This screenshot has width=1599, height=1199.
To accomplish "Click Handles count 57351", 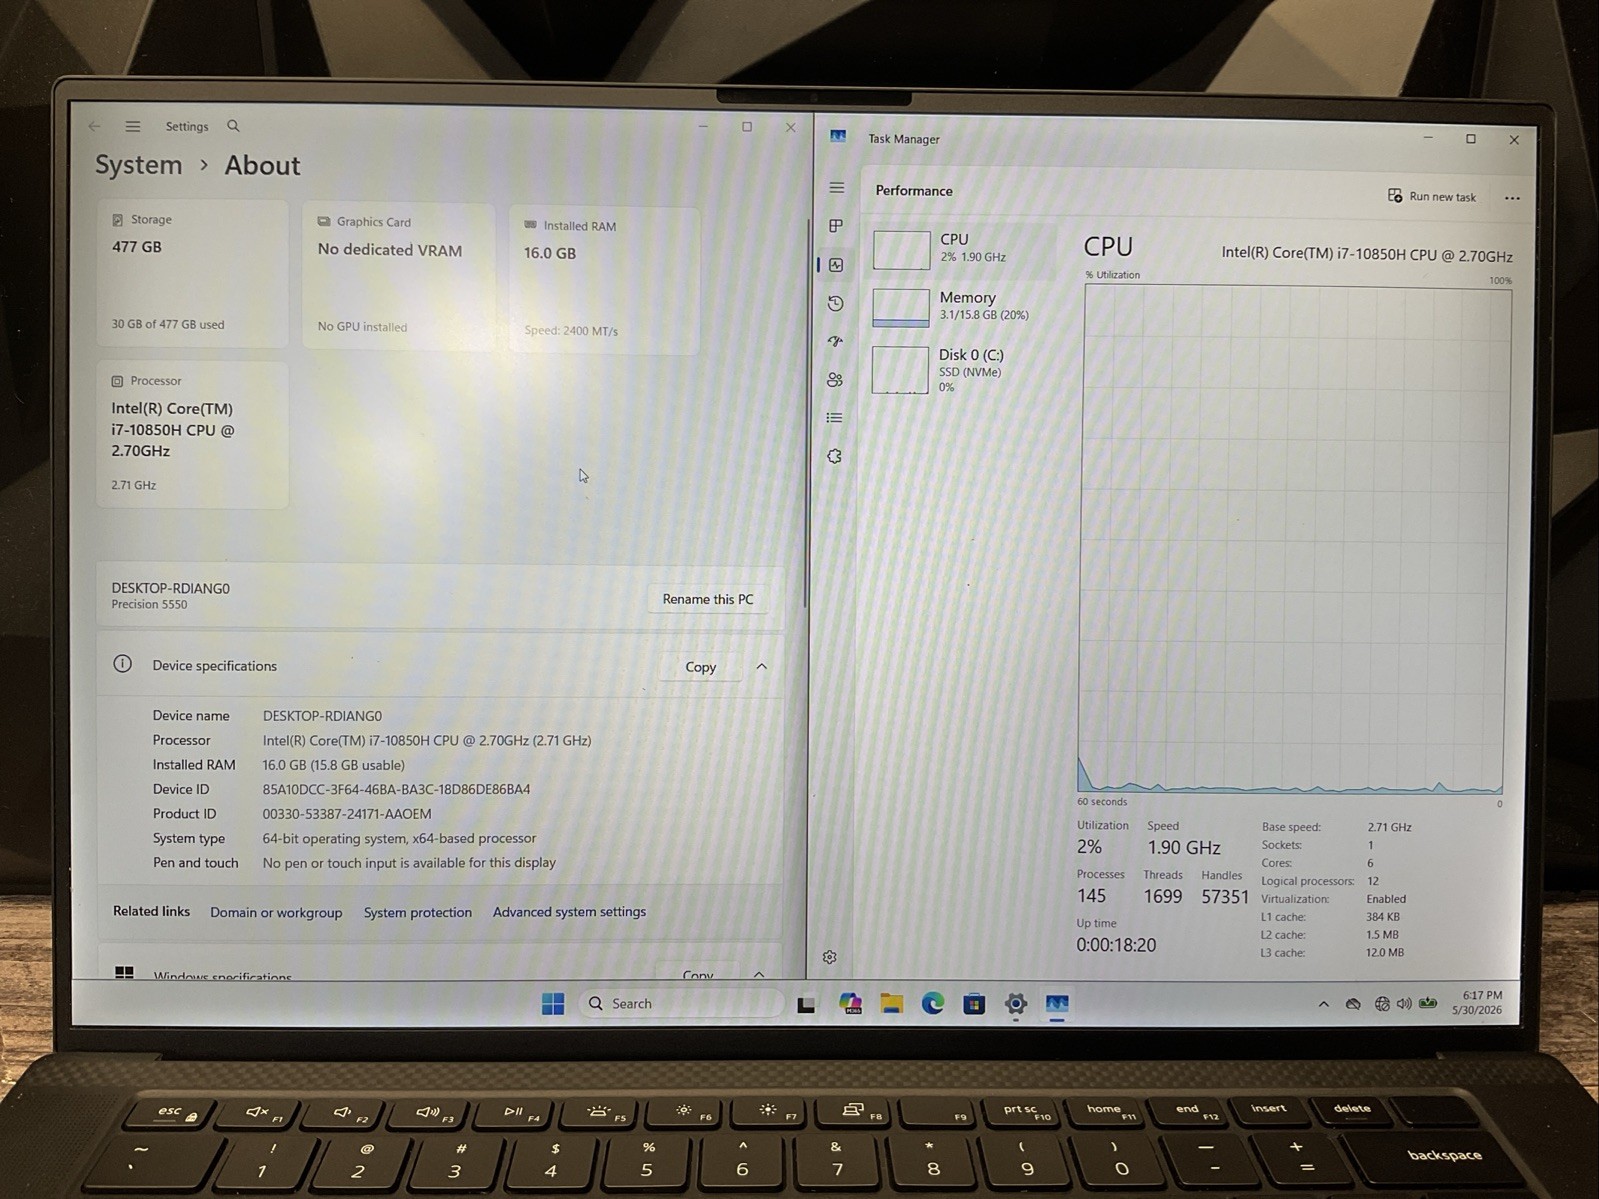I will pos(1225,897).
